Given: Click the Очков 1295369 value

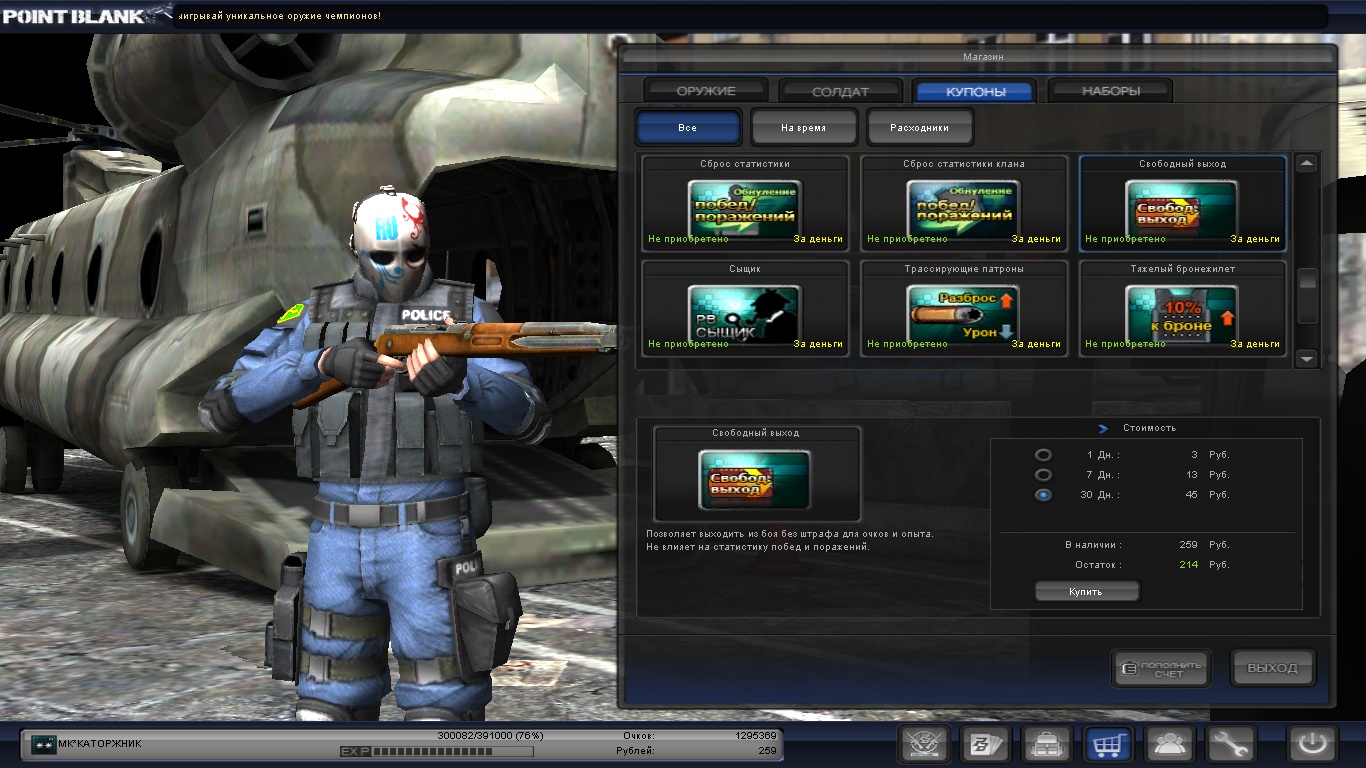Looking at the screenshot, I should coord(755,735).
